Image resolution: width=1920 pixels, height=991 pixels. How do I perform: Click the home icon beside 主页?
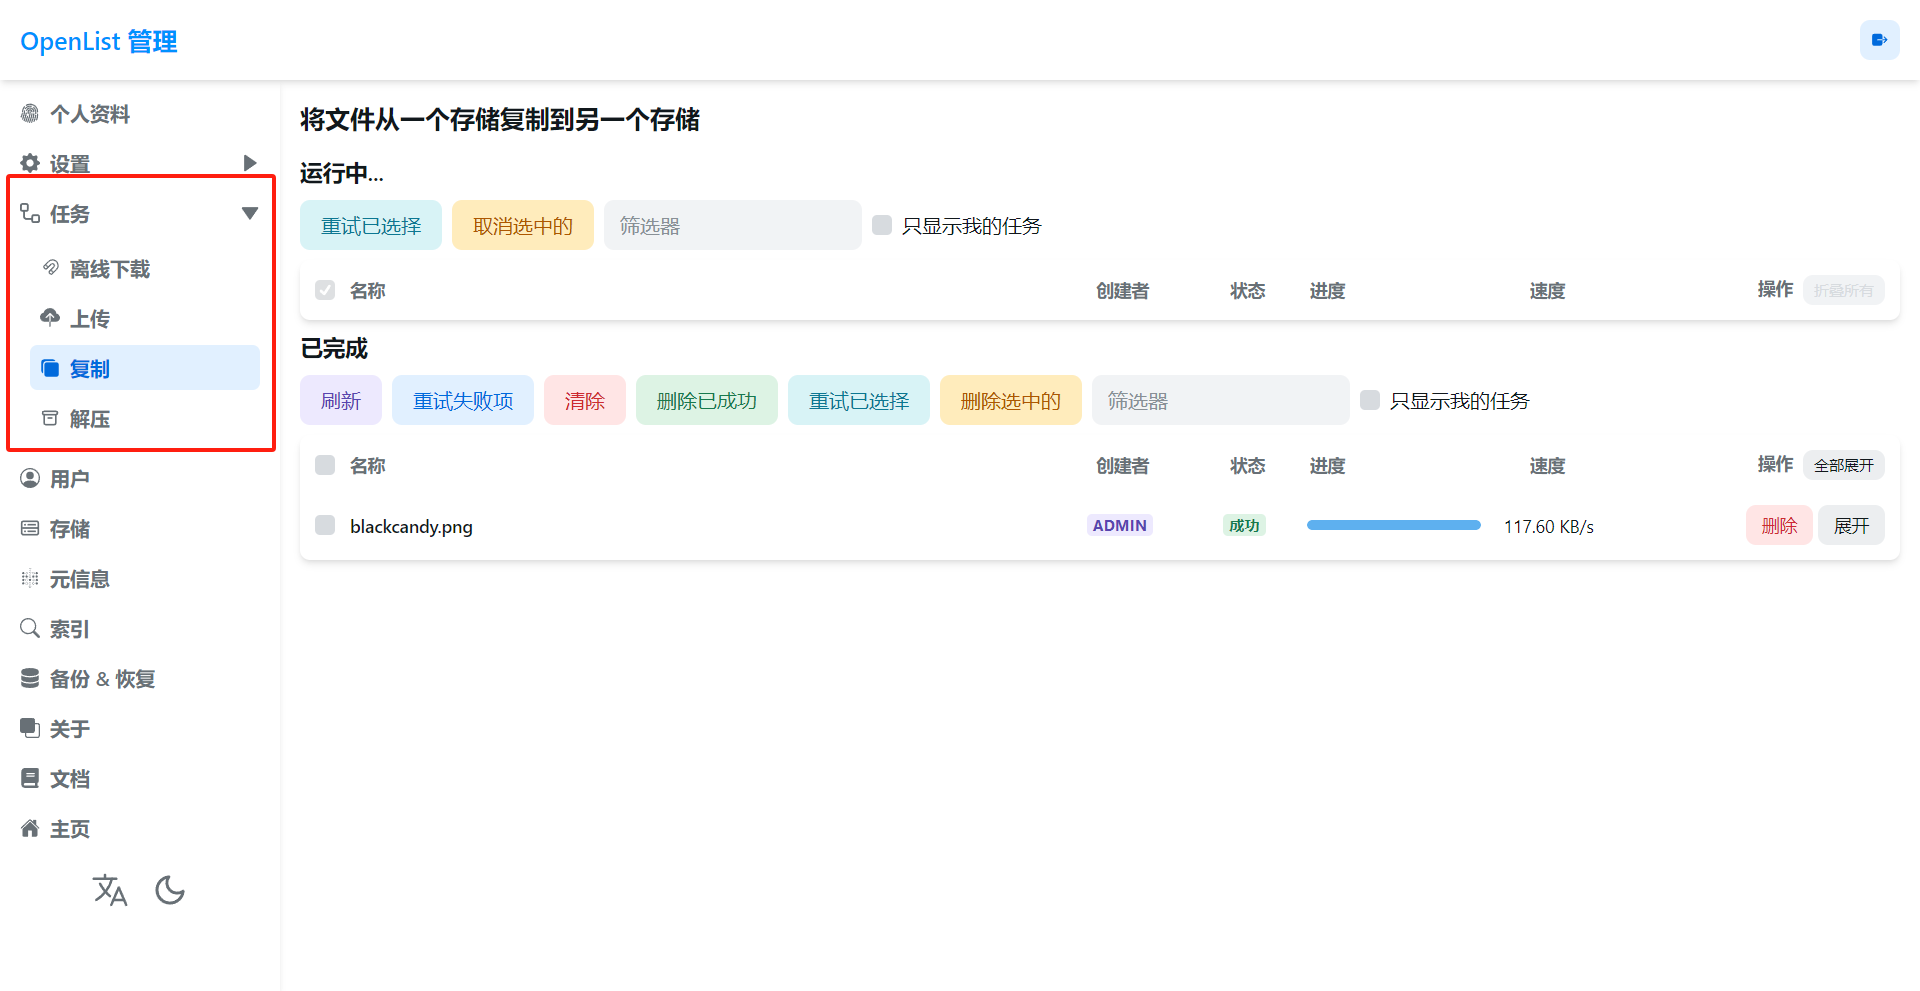[x=30, y=828]
